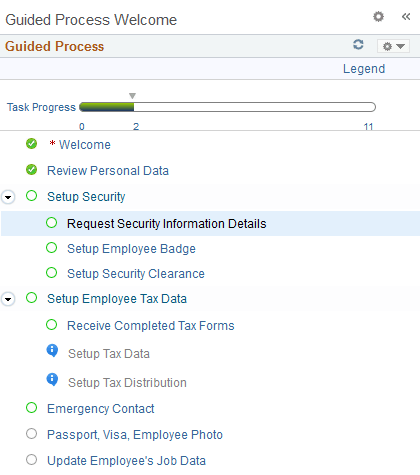Image resolution: width=420 pixels, height=475 pixels.
Task: Refresh the Guided Process pagelet
Action: point(358,44)
